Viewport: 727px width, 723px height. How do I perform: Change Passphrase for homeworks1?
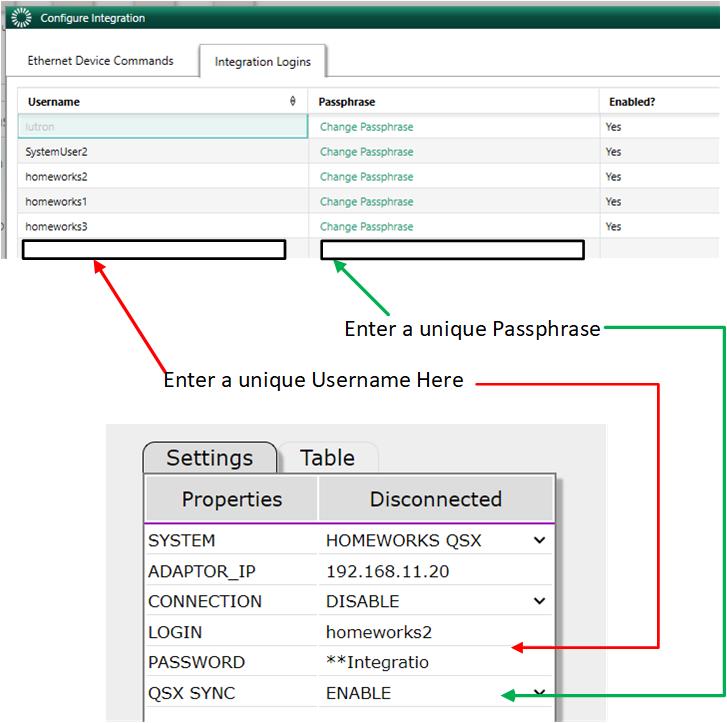point(366,202)
